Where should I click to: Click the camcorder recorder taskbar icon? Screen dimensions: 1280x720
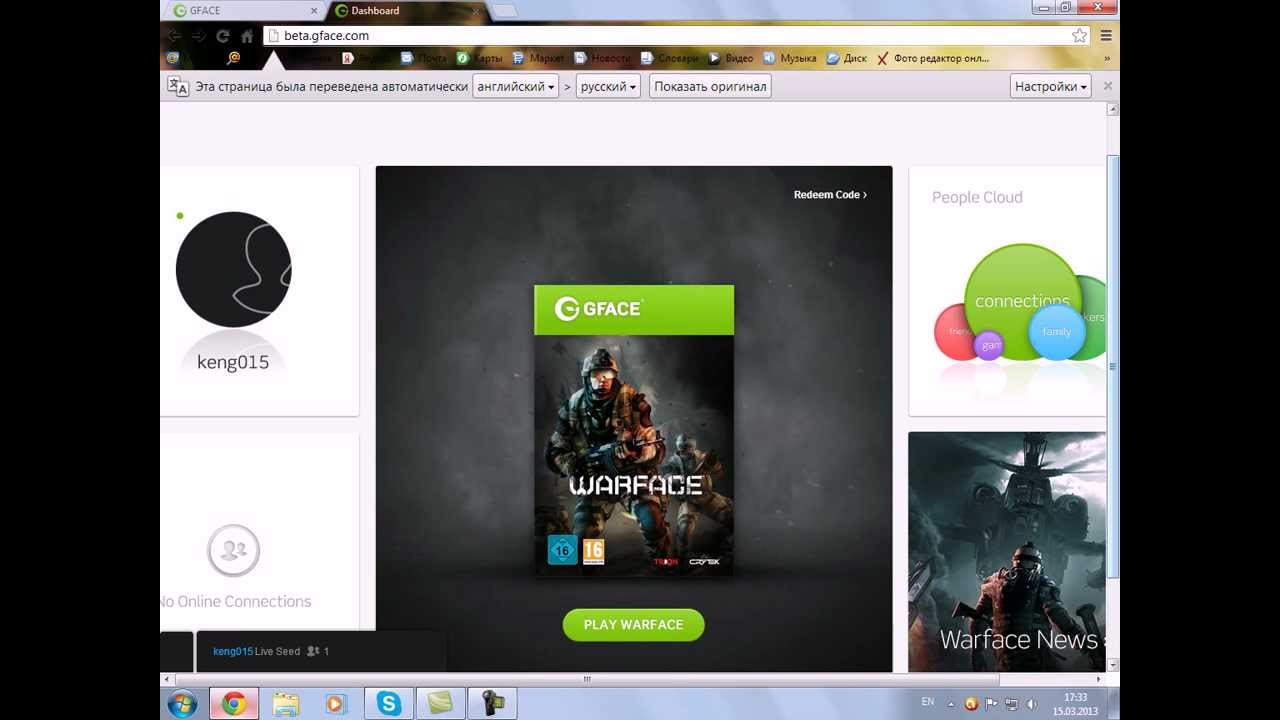click(492, 704)
